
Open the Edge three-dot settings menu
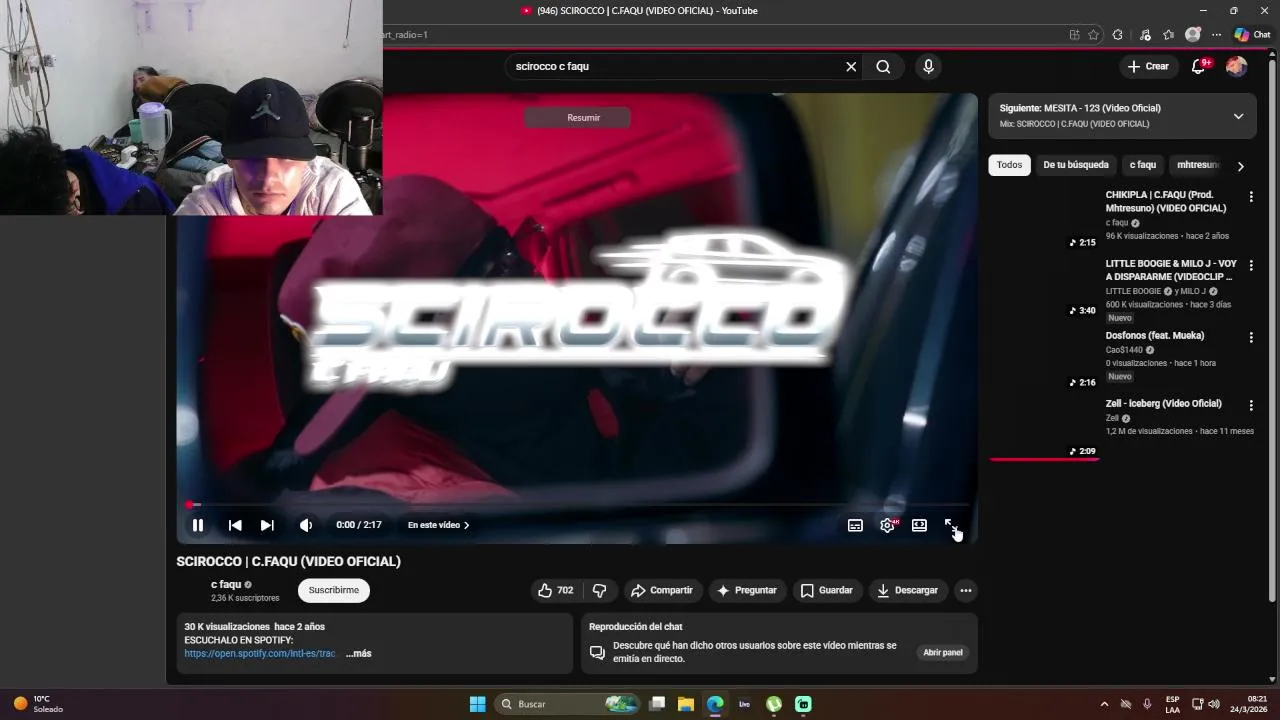click(1216, 35)
